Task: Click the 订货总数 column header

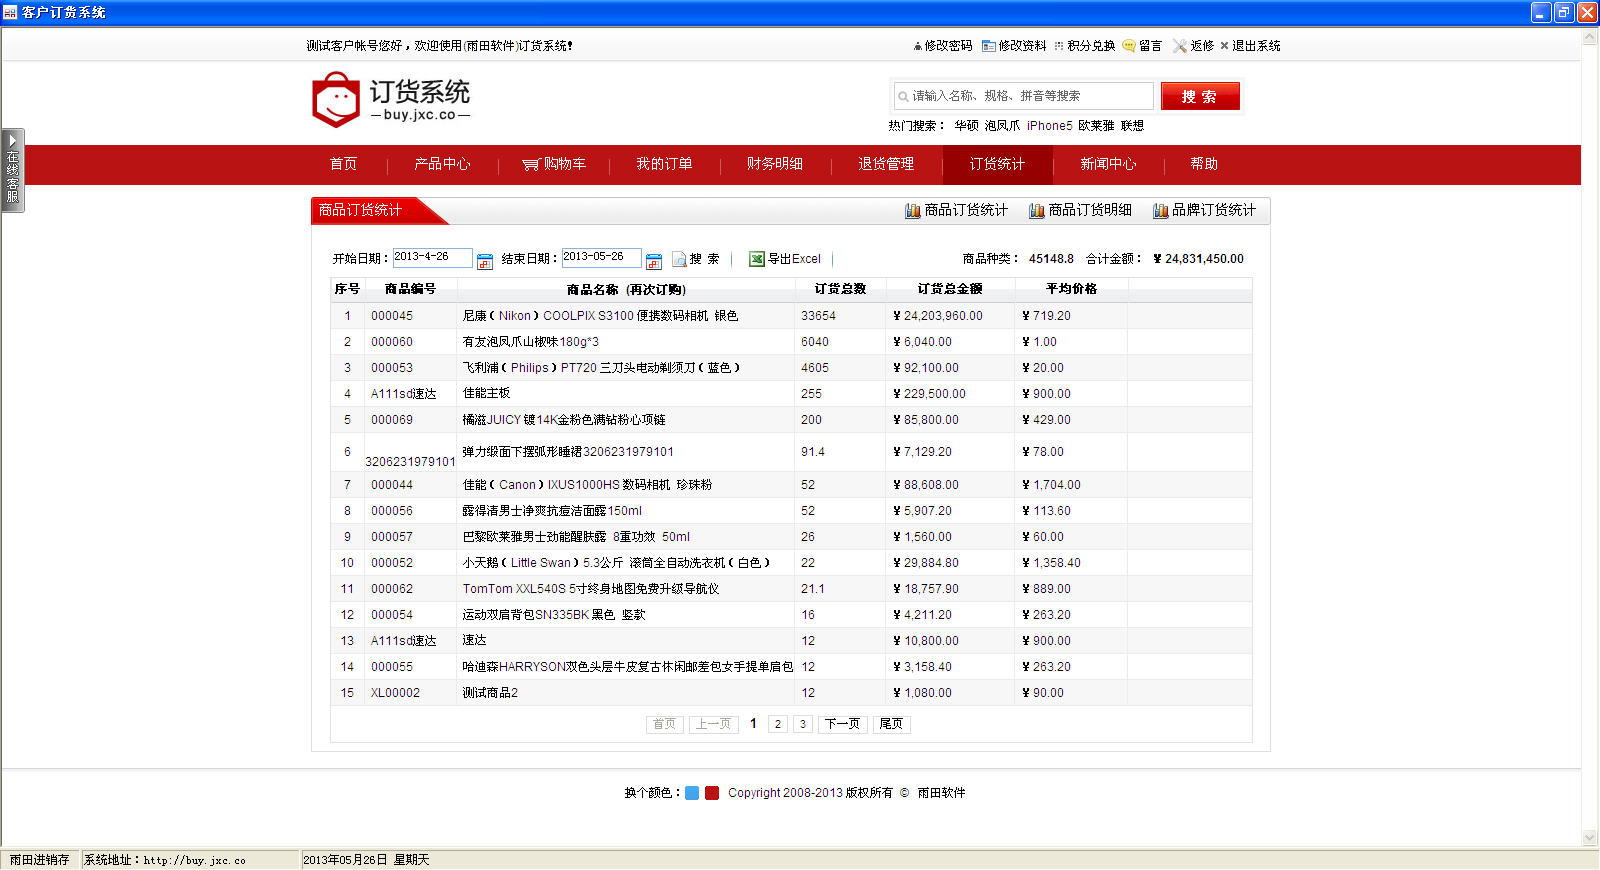Action: coord(840,289)
